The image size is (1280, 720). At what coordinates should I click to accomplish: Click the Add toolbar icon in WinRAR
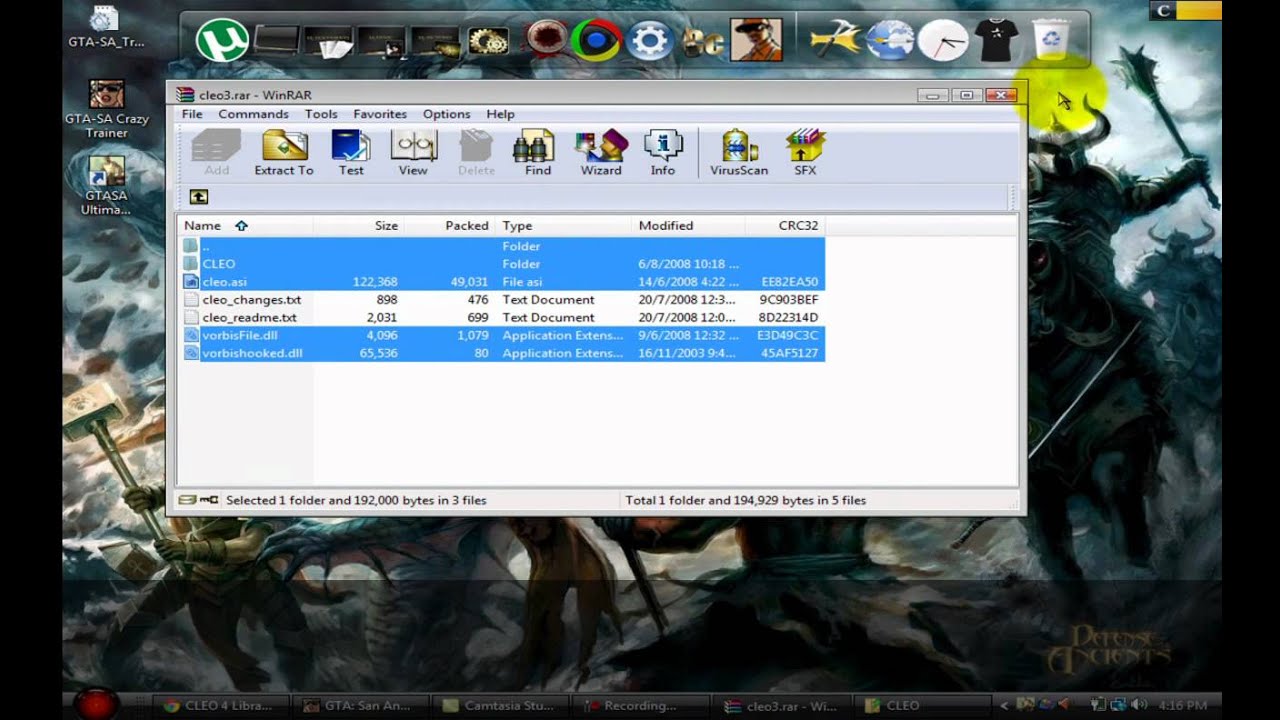point(216,153)
